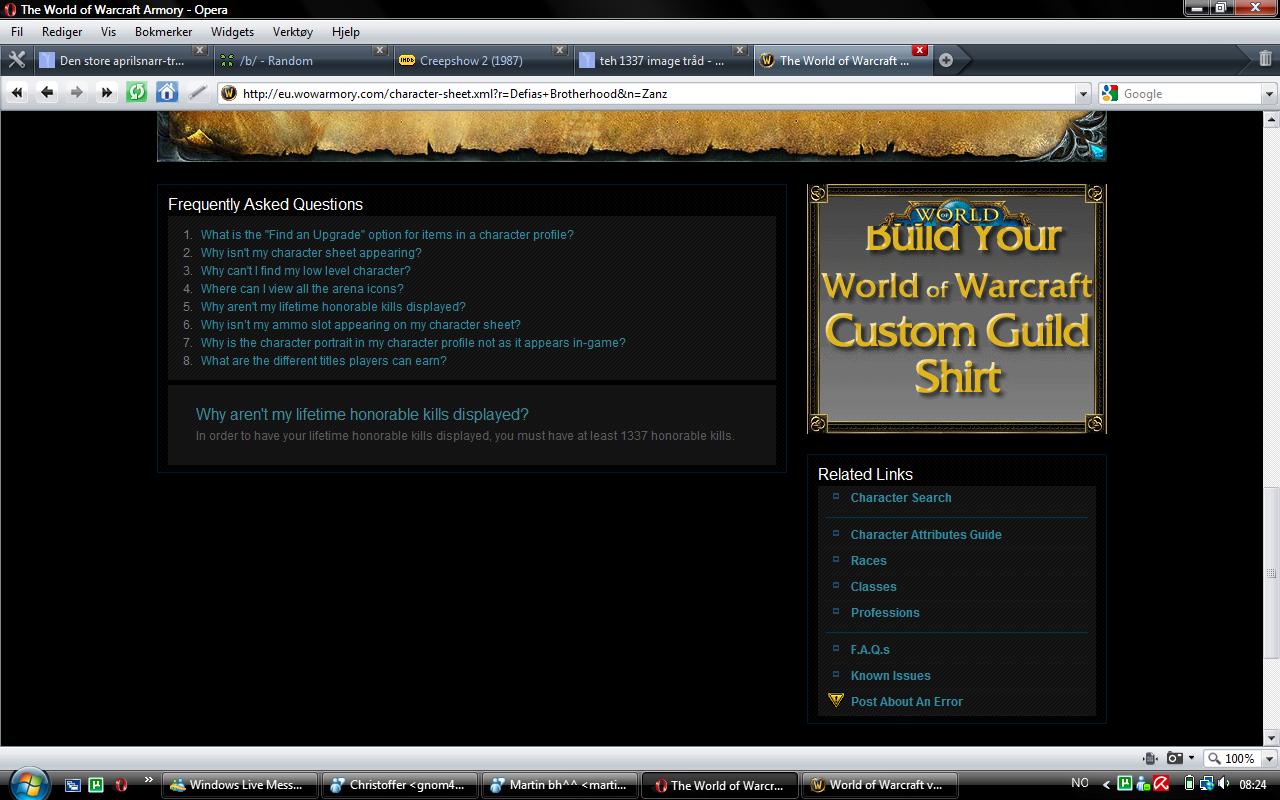Open the Martin bh^^ chat taskbar button
Screen dimensions: 1280x800
(560, 785)
